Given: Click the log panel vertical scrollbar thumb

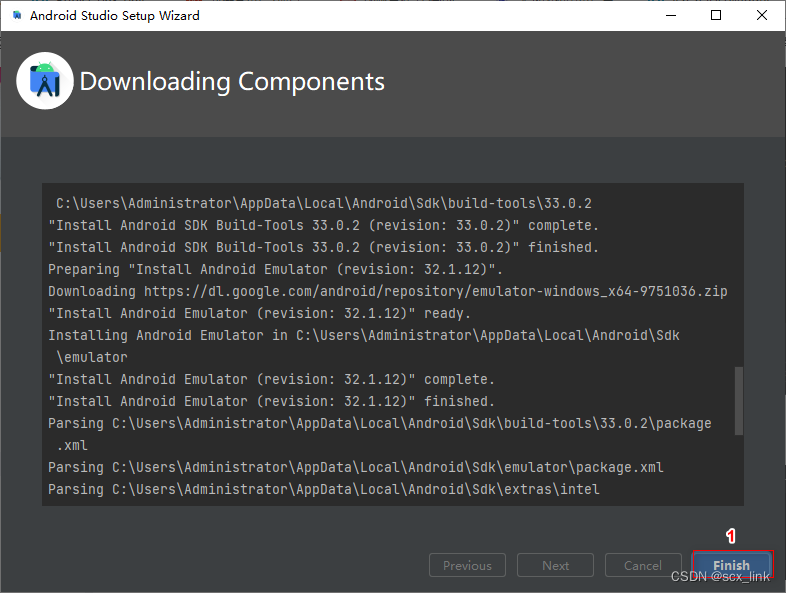Looking at the screenshot, I should point(739,400).
